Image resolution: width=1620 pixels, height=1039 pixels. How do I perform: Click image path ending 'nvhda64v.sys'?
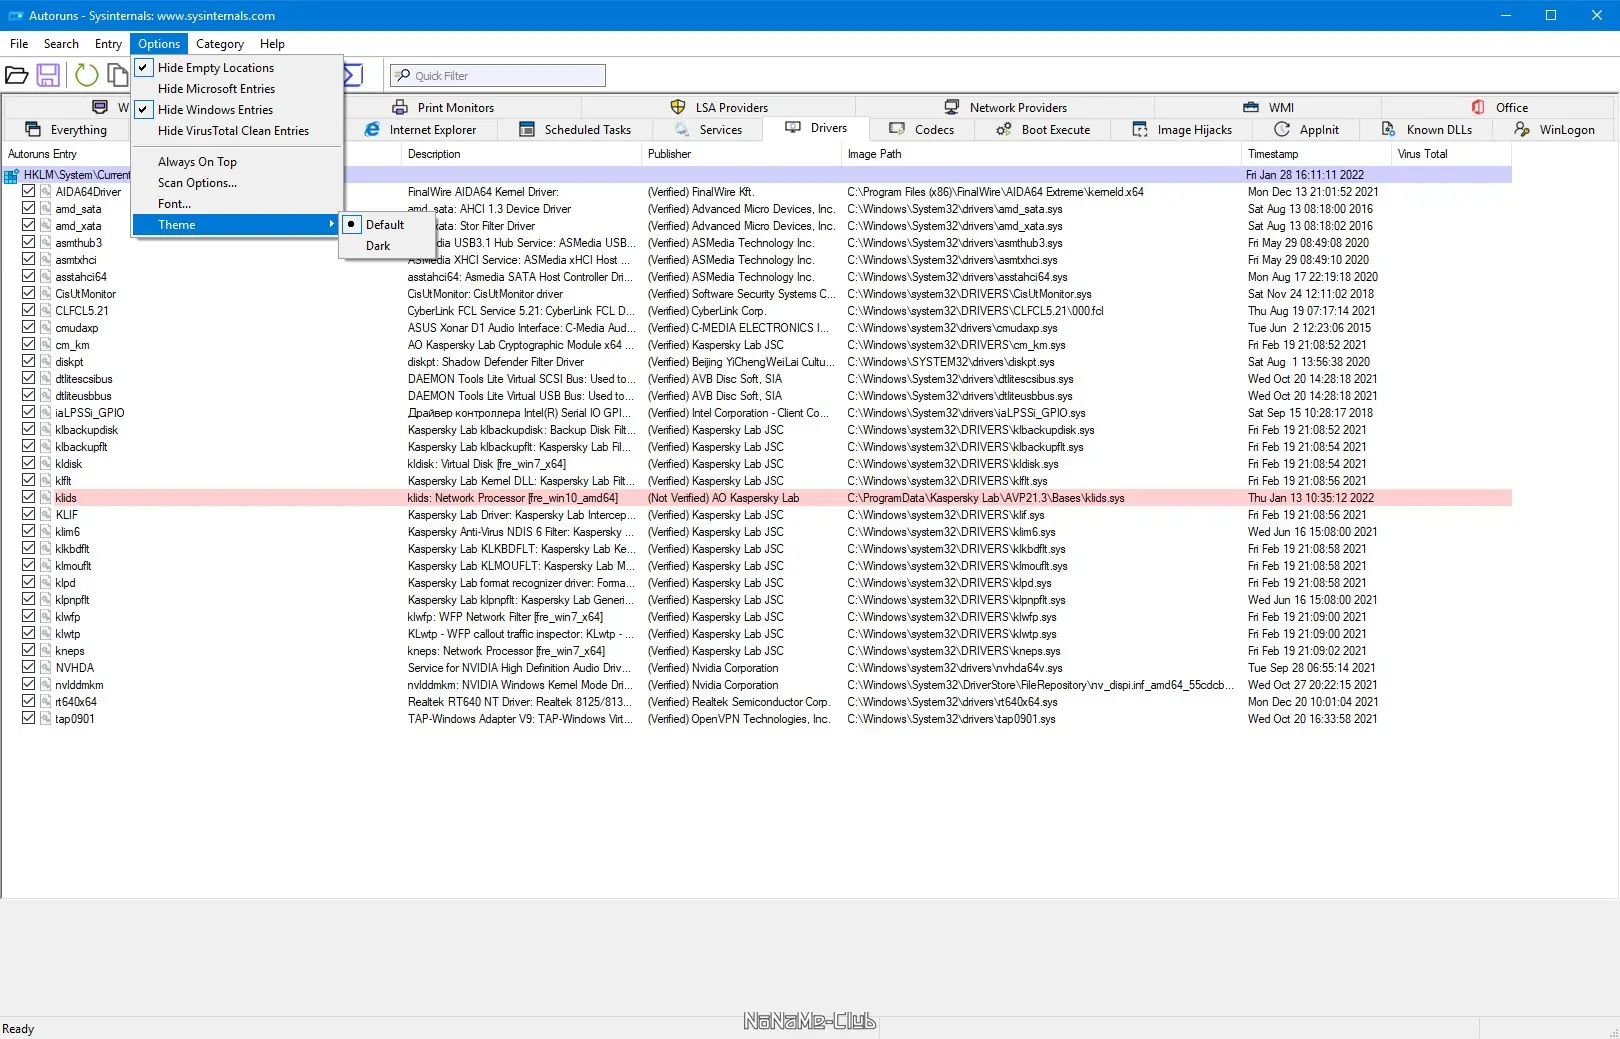pos(954,668)
